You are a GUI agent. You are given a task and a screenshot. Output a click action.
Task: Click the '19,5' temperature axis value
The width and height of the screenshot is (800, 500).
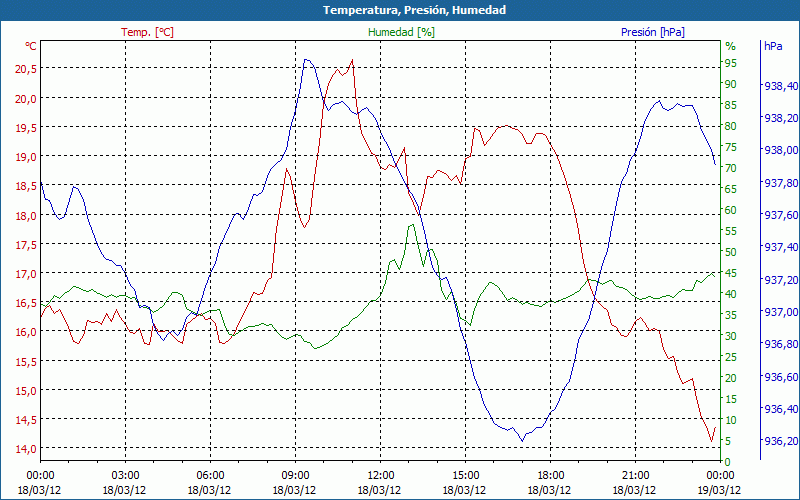point(26,128)
